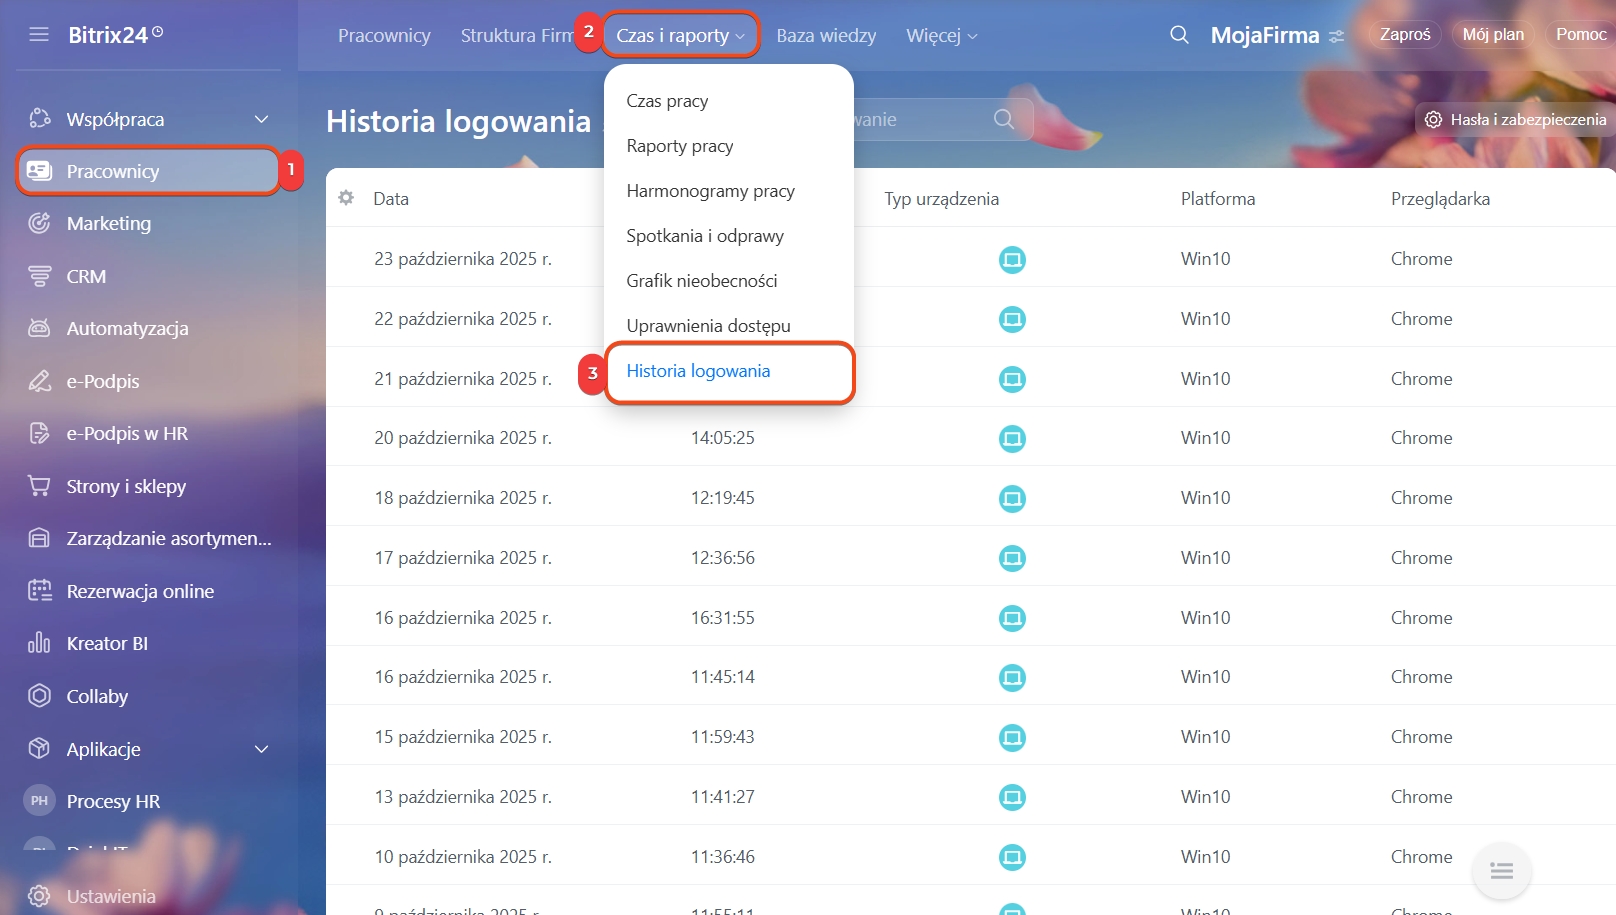Click the floating list button at bottom right
Image resolution: width=1616 pixels, height=915 pixels.
pyautogui.click(x=1501, y=871)
